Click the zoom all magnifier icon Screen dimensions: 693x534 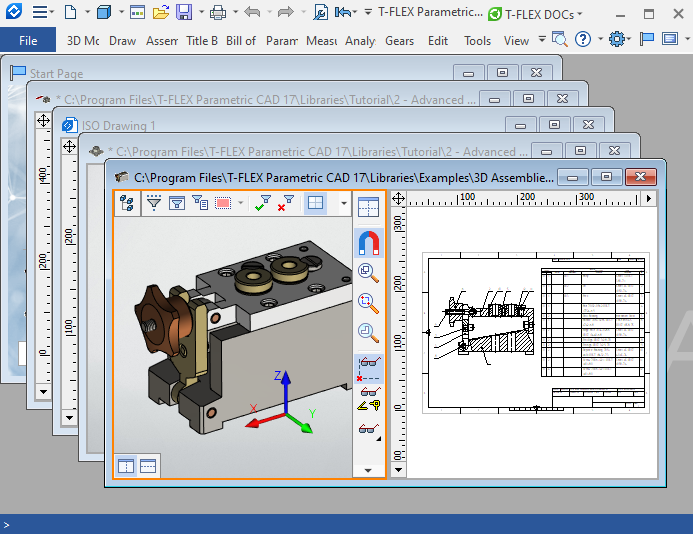pyautogui.click(x=368, y=273)
